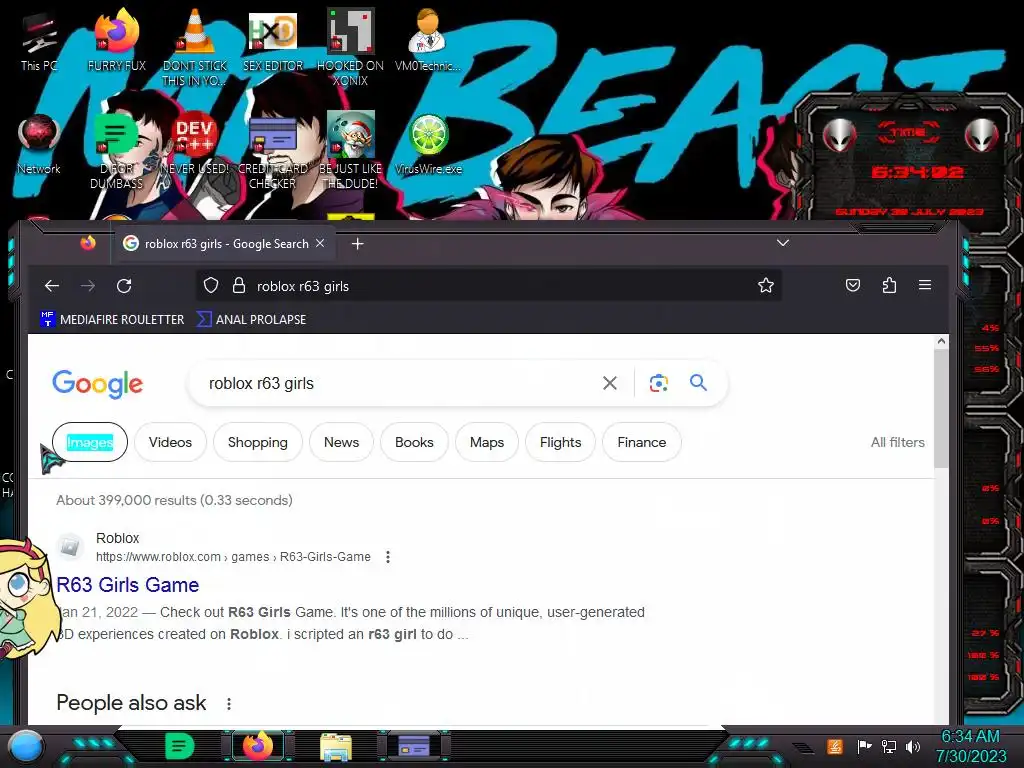The image size is (1024, 768).
Task: Reload the Google search page
Action: 124,285
